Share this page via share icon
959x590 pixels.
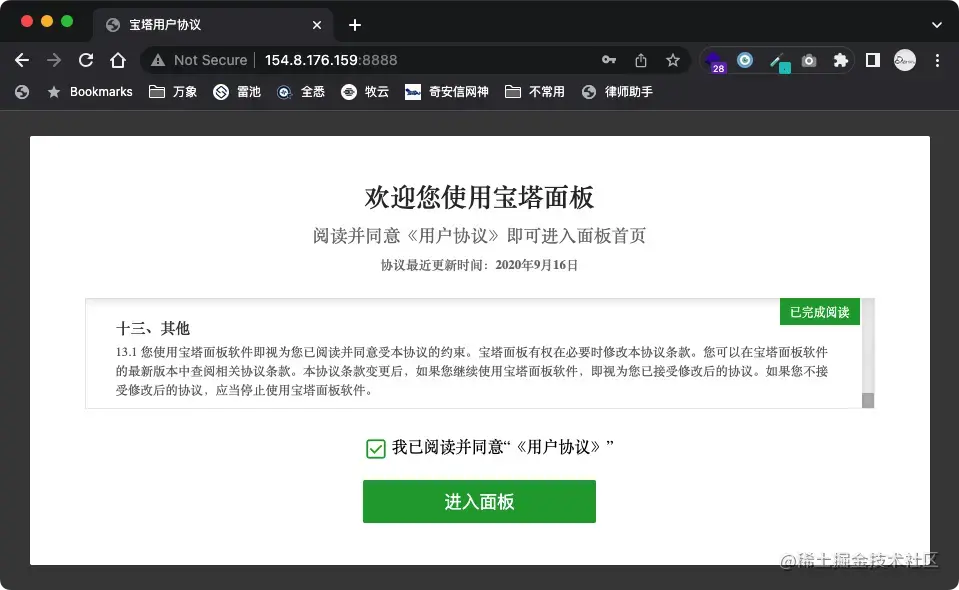640,60
